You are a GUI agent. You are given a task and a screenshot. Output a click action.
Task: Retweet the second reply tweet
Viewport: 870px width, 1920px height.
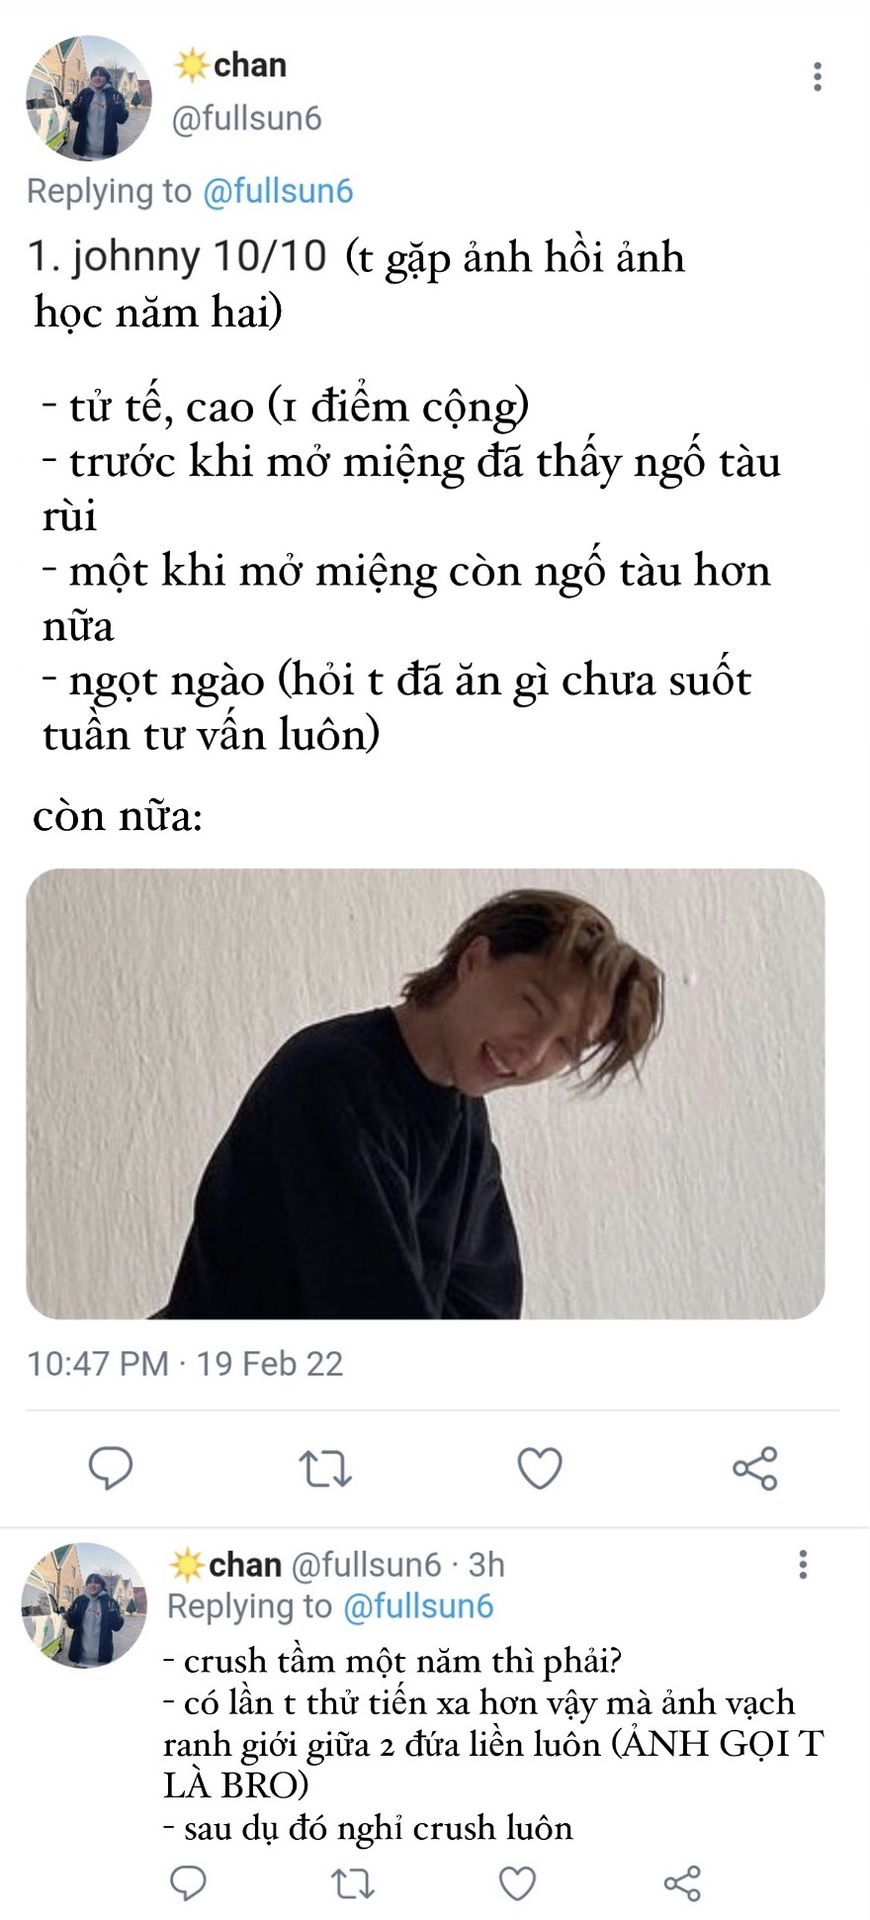pos(352,1884)
